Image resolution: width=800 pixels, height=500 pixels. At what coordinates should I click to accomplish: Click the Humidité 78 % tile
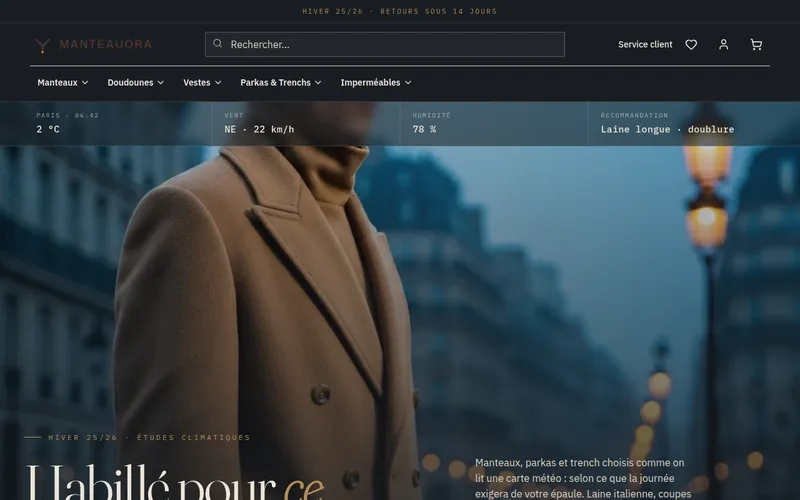click(494, 123)
